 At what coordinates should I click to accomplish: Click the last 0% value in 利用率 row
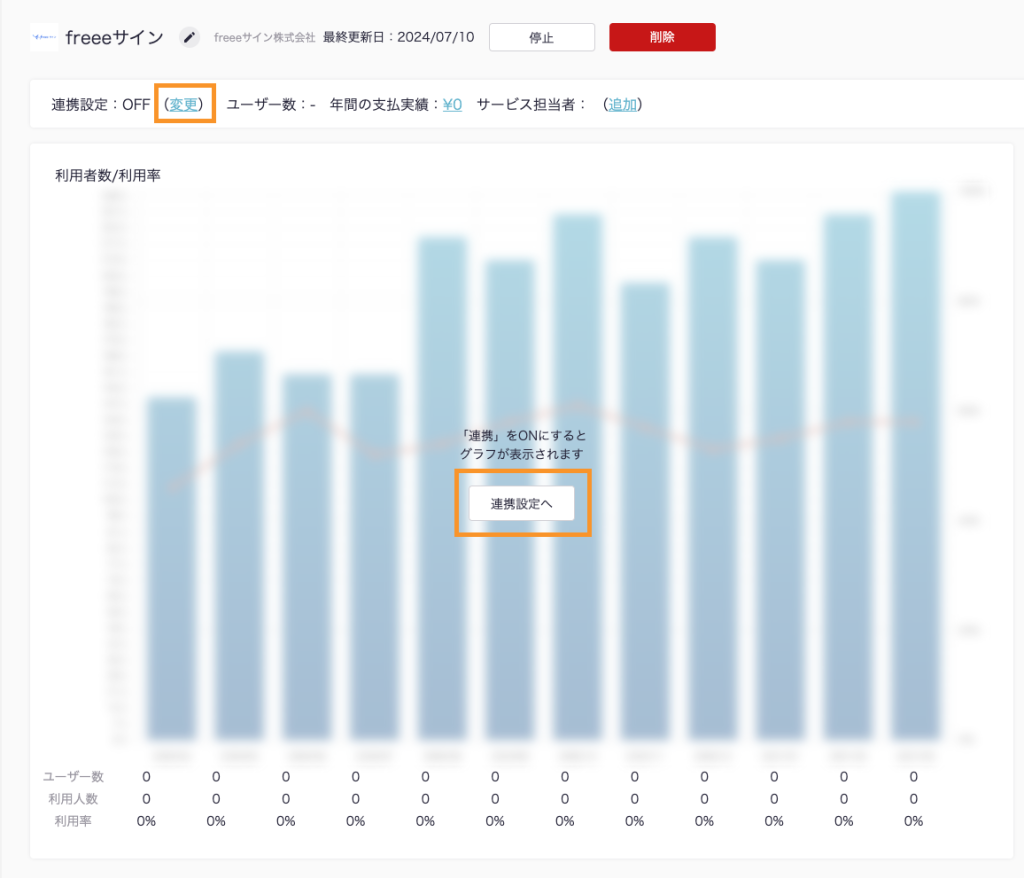pos(913,820)
